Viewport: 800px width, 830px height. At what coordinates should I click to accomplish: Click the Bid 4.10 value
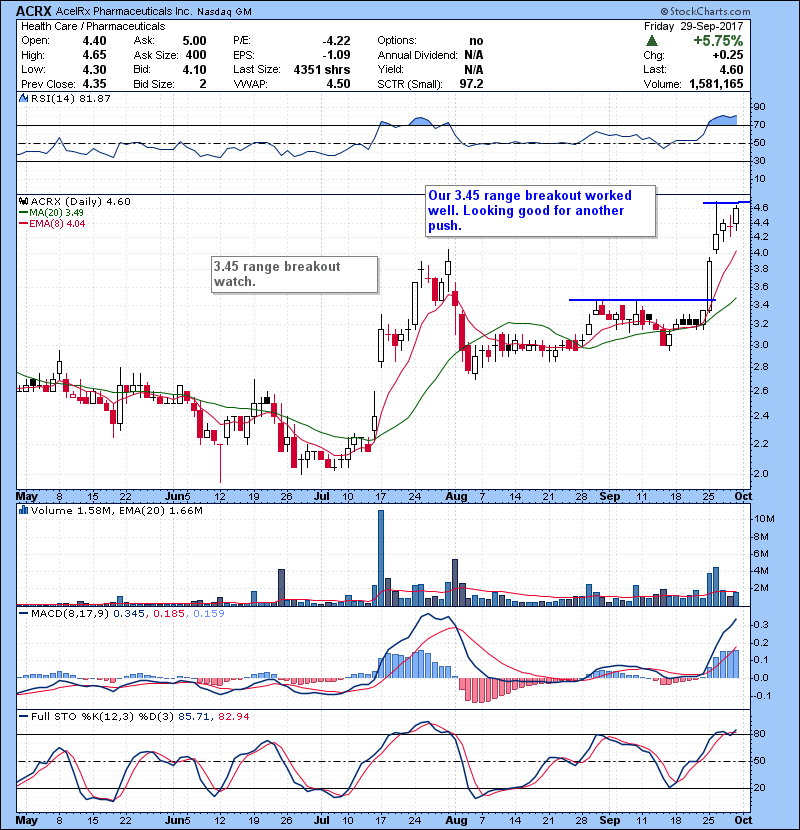(194, 69)
